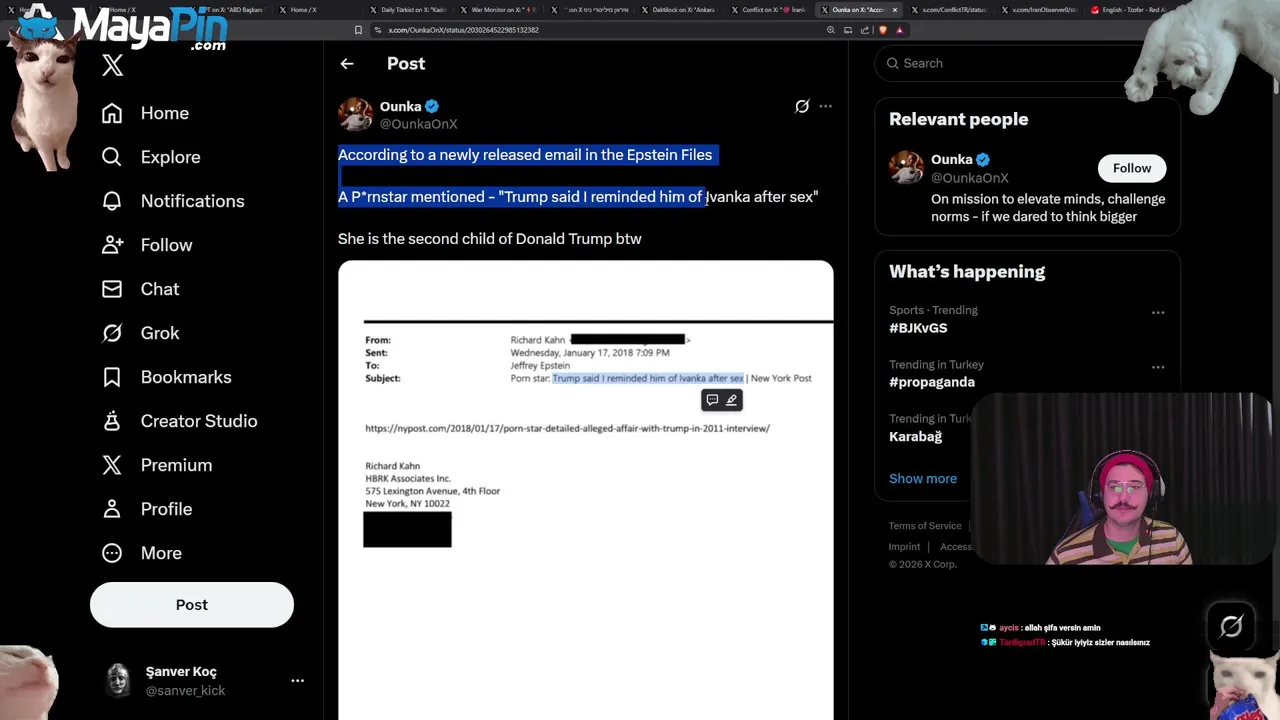1280x720 pixels.
Task: Click the Brave shield icon in the address bar
Action: click(x=883, y=30)
